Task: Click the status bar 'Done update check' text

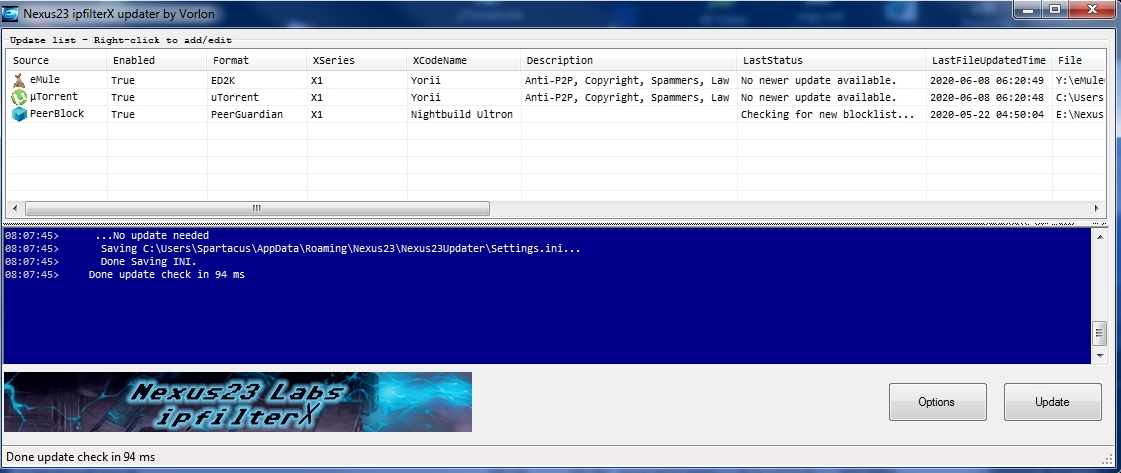Action: (81, 457)
